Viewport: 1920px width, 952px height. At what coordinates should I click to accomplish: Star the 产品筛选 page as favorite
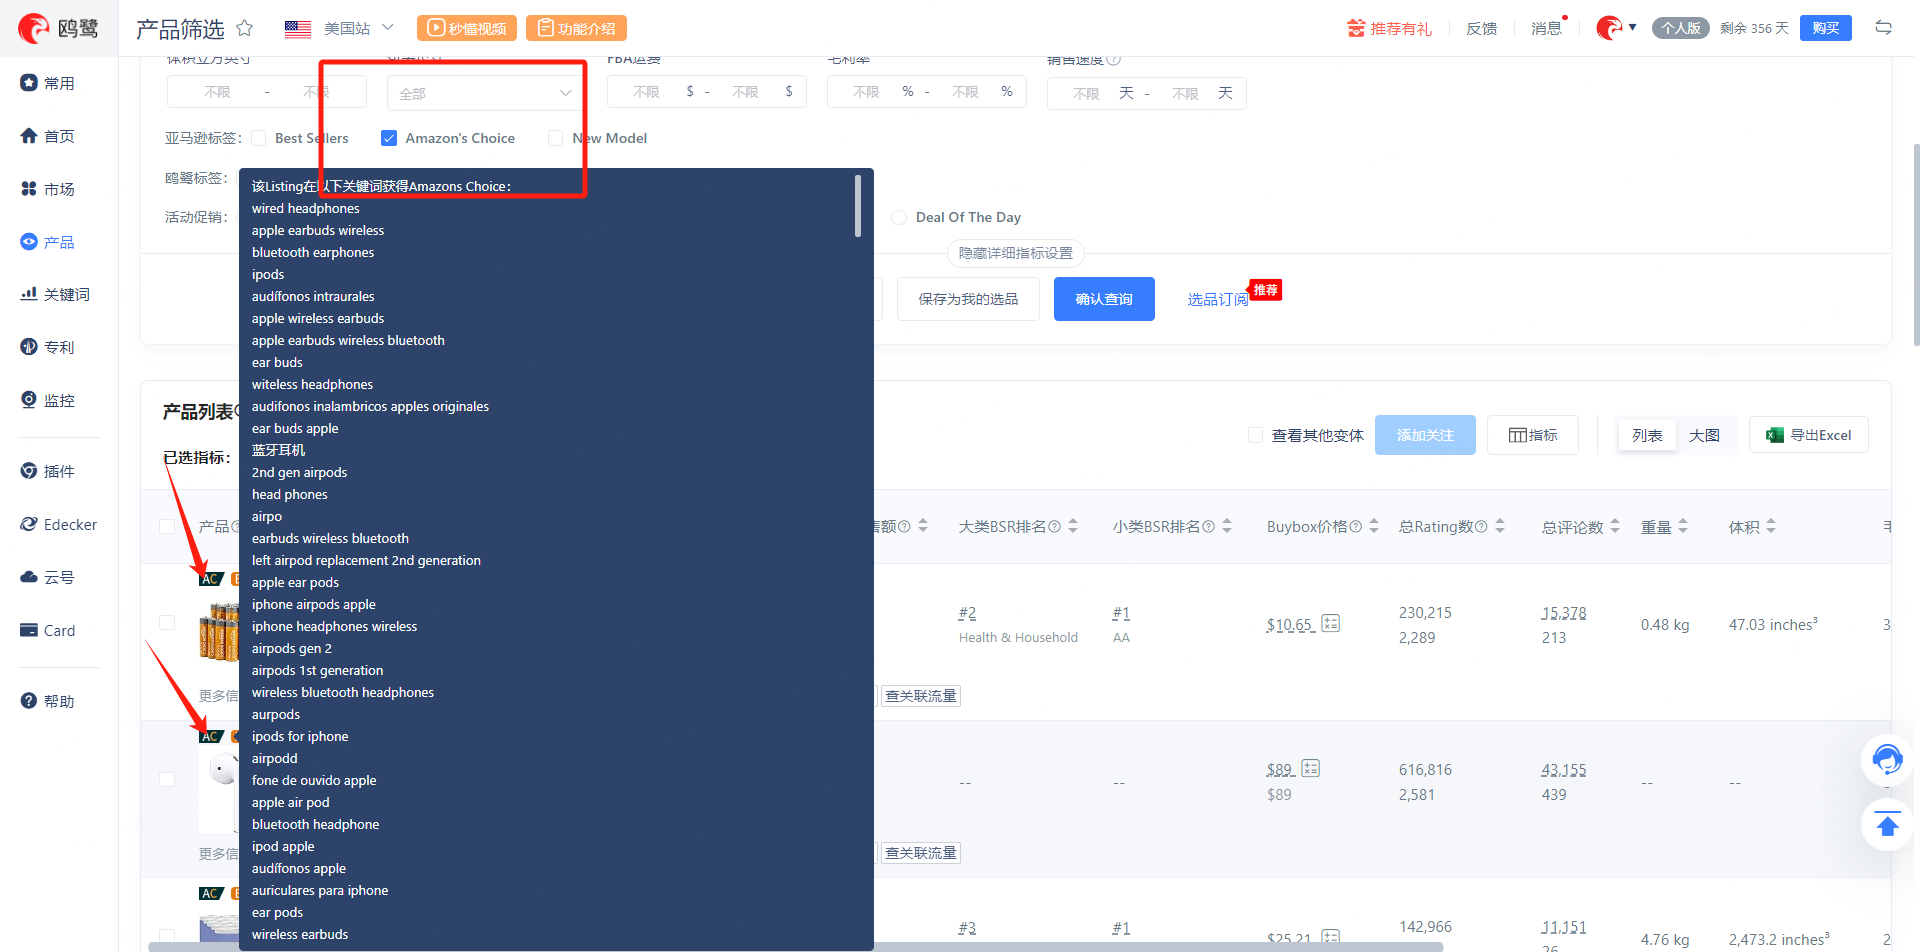[244, 28]
